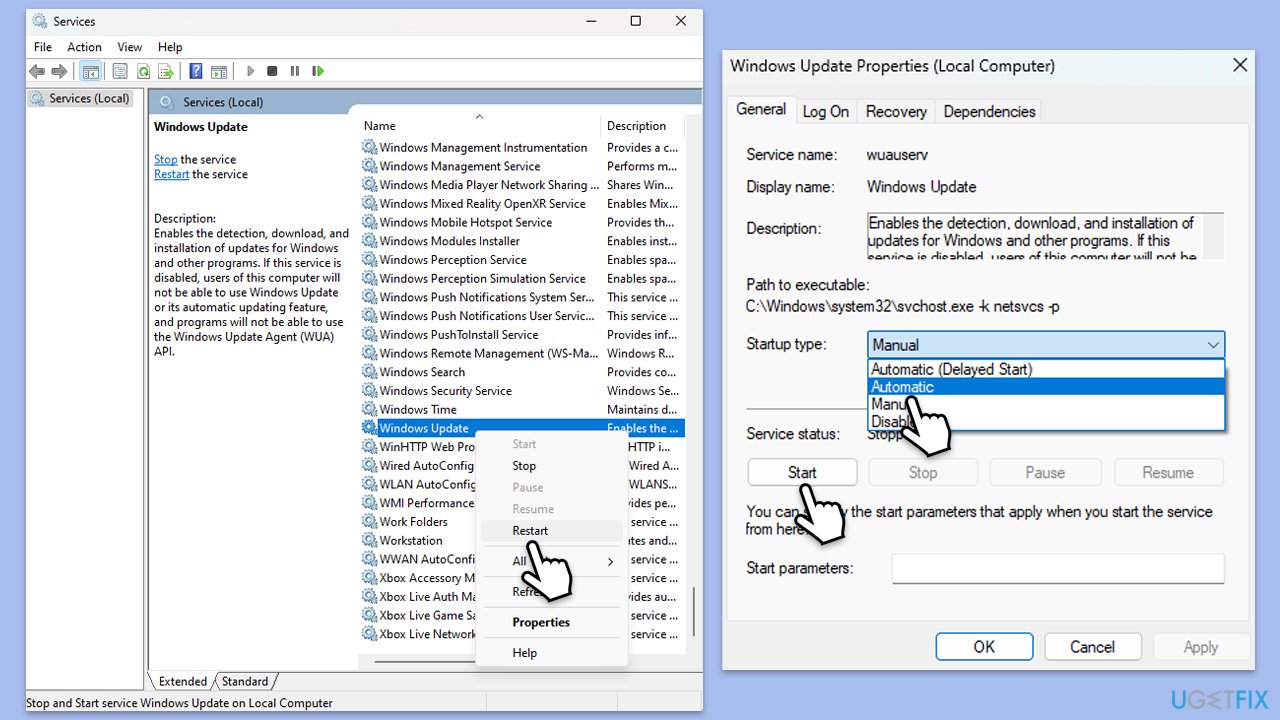Open the Help menu in menu bar
The width and height of the screenshot is (1280, 720).
coord(170,47)
